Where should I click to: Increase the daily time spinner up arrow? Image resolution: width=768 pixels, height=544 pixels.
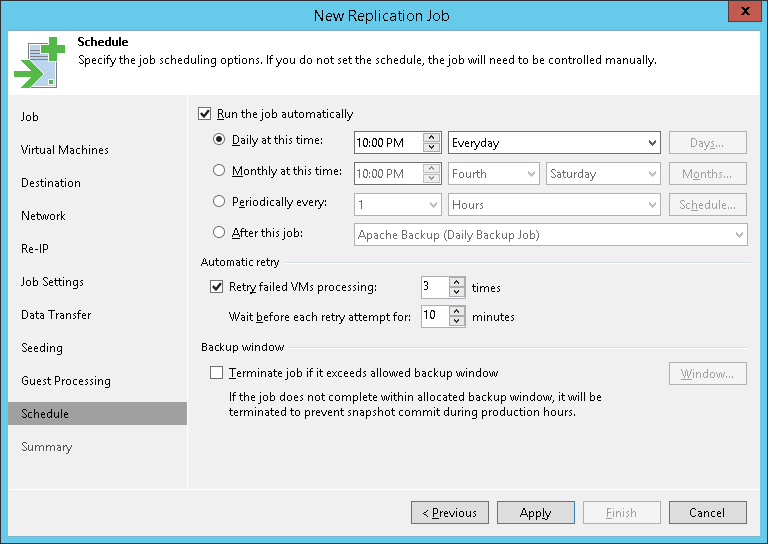click(432, 137)
